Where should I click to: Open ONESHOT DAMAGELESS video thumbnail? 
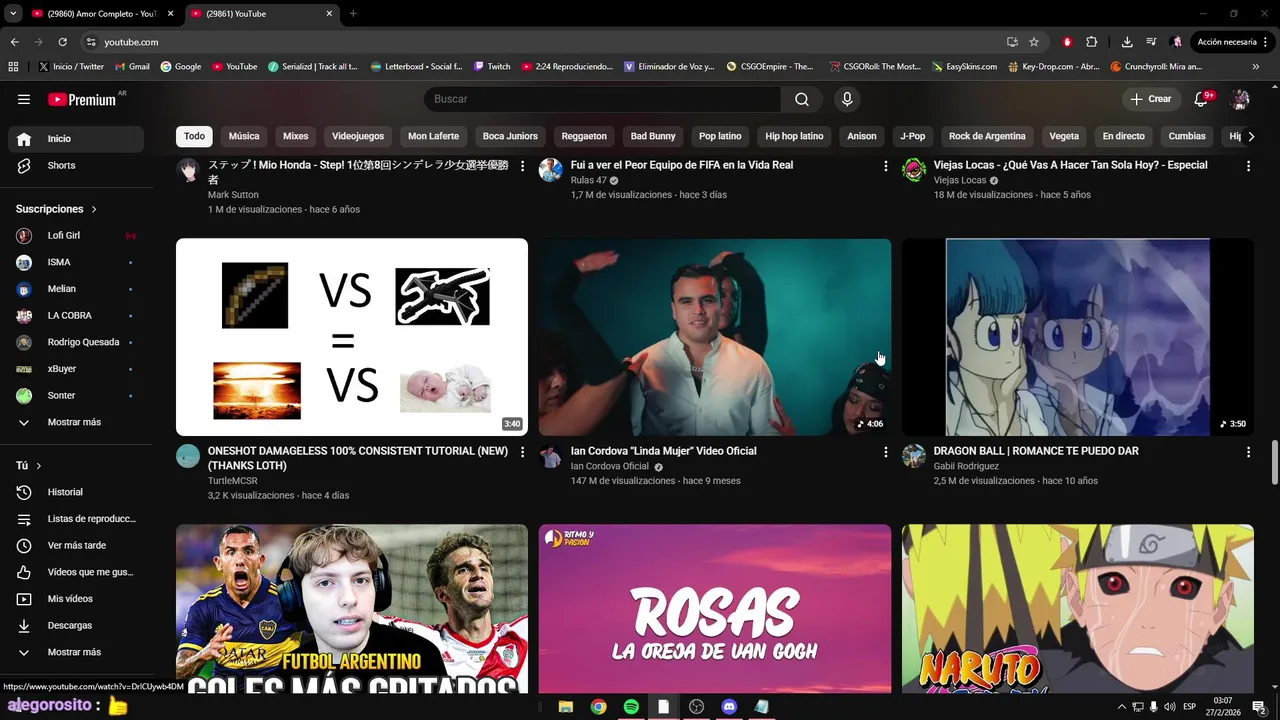click(352, 337)
